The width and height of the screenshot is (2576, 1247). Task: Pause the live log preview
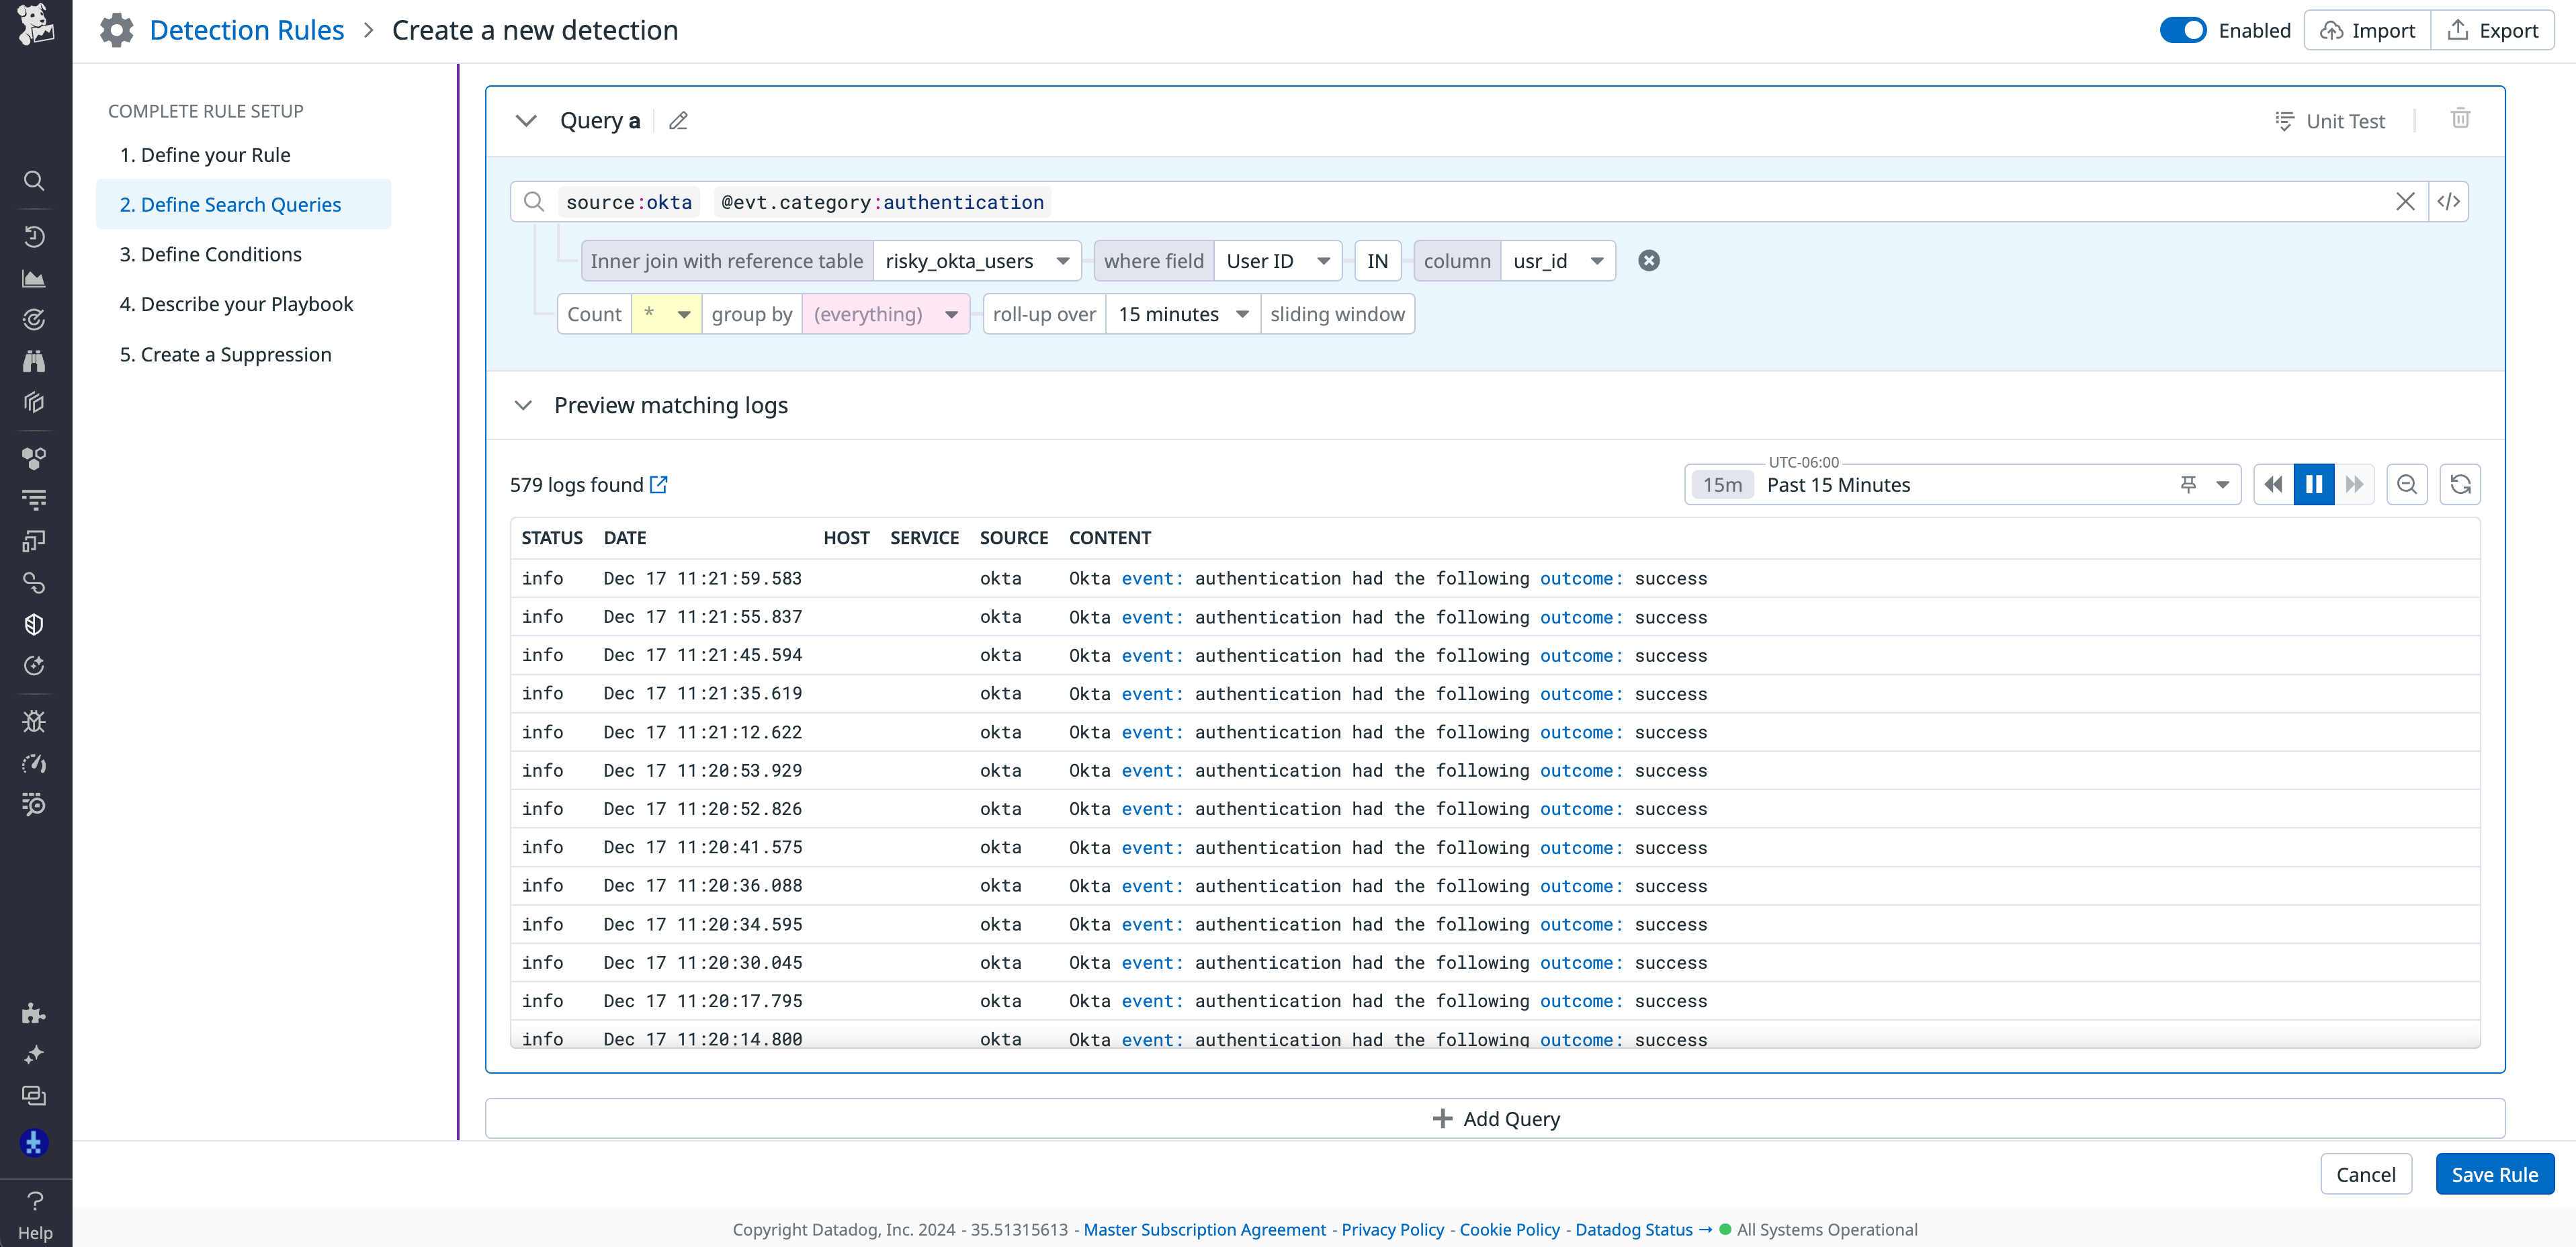coord(2313,484)
